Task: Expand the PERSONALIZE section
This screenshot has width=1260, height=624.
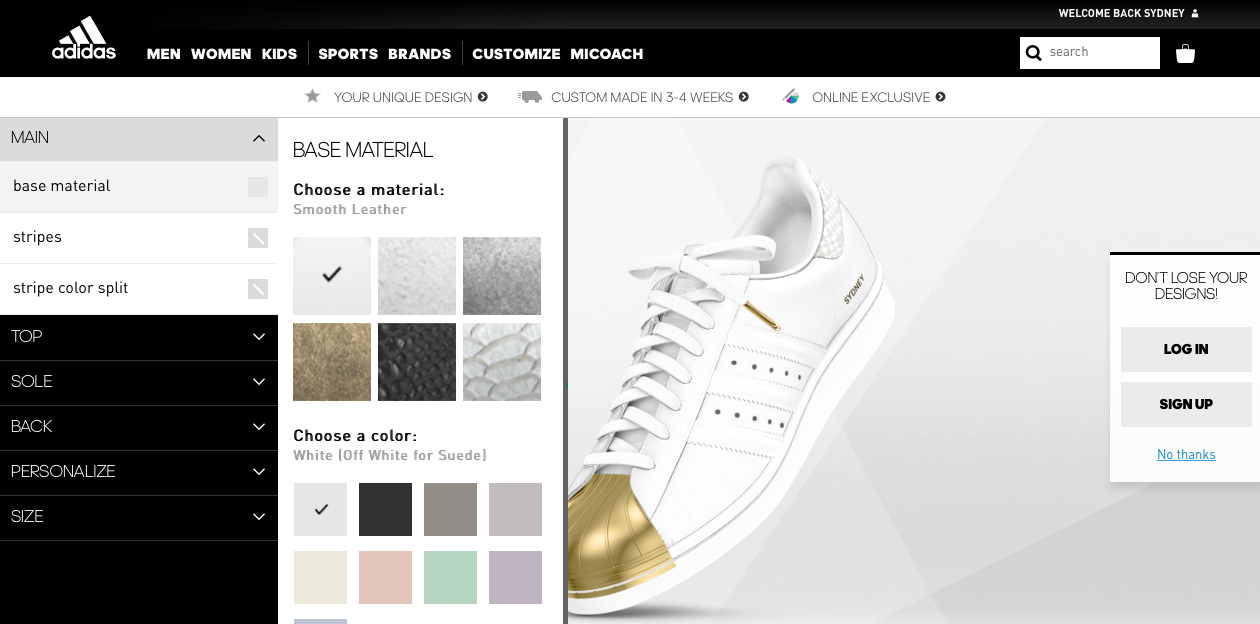Action: [x=259, y=472]
